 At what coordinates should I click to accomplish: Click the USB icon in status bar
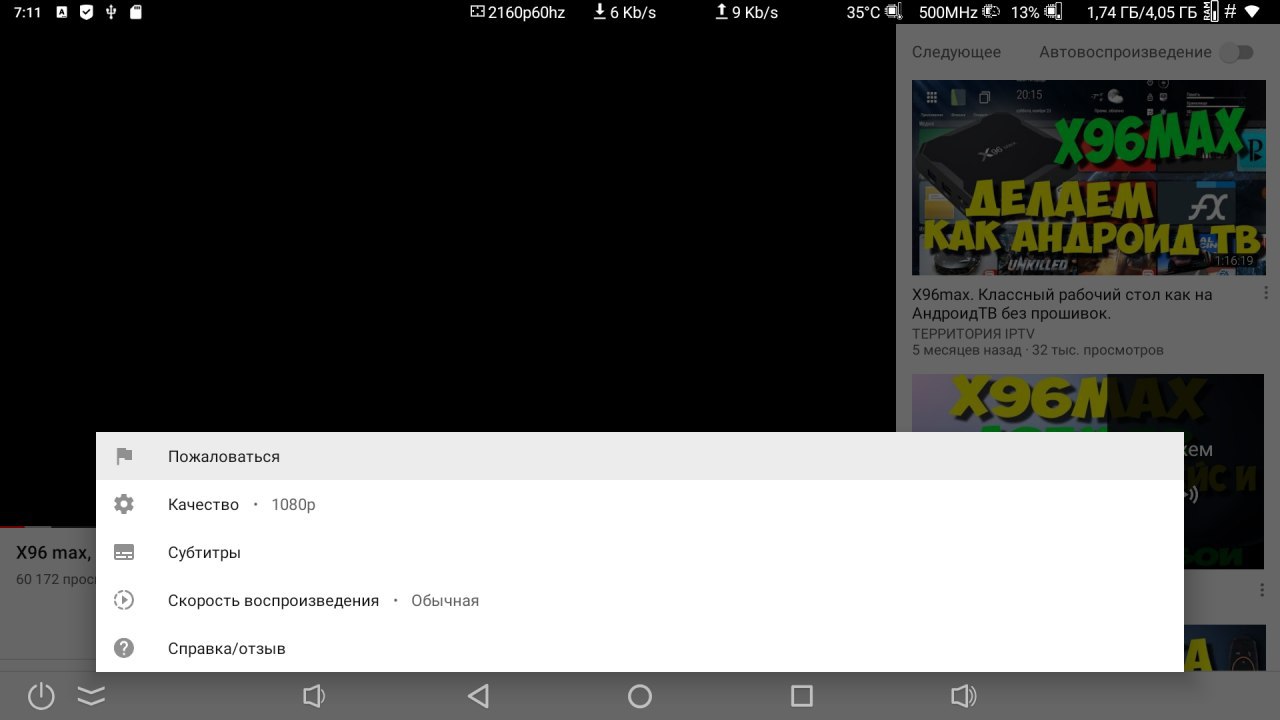(111, 12)
